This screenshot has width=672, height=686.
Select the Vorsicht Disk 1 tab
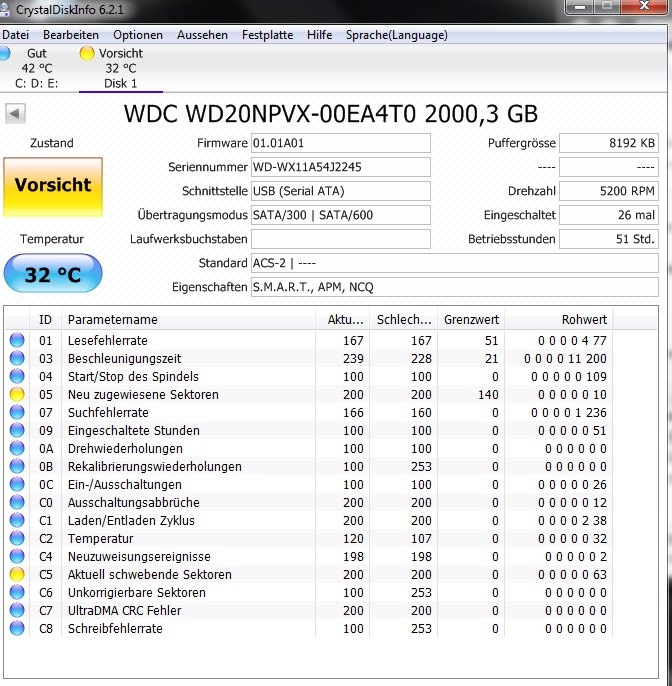(121, 68)
